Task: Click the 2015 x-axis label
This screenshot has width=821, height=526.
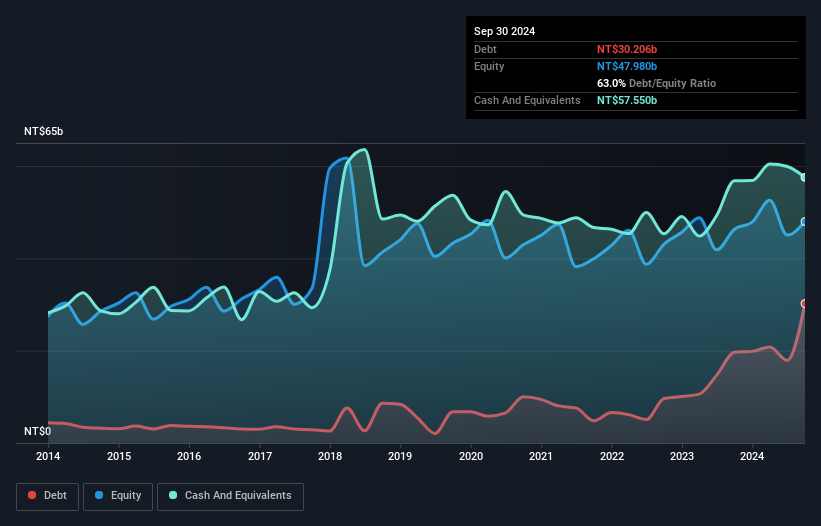Action: pyautogui.click(x=119, y=456)
